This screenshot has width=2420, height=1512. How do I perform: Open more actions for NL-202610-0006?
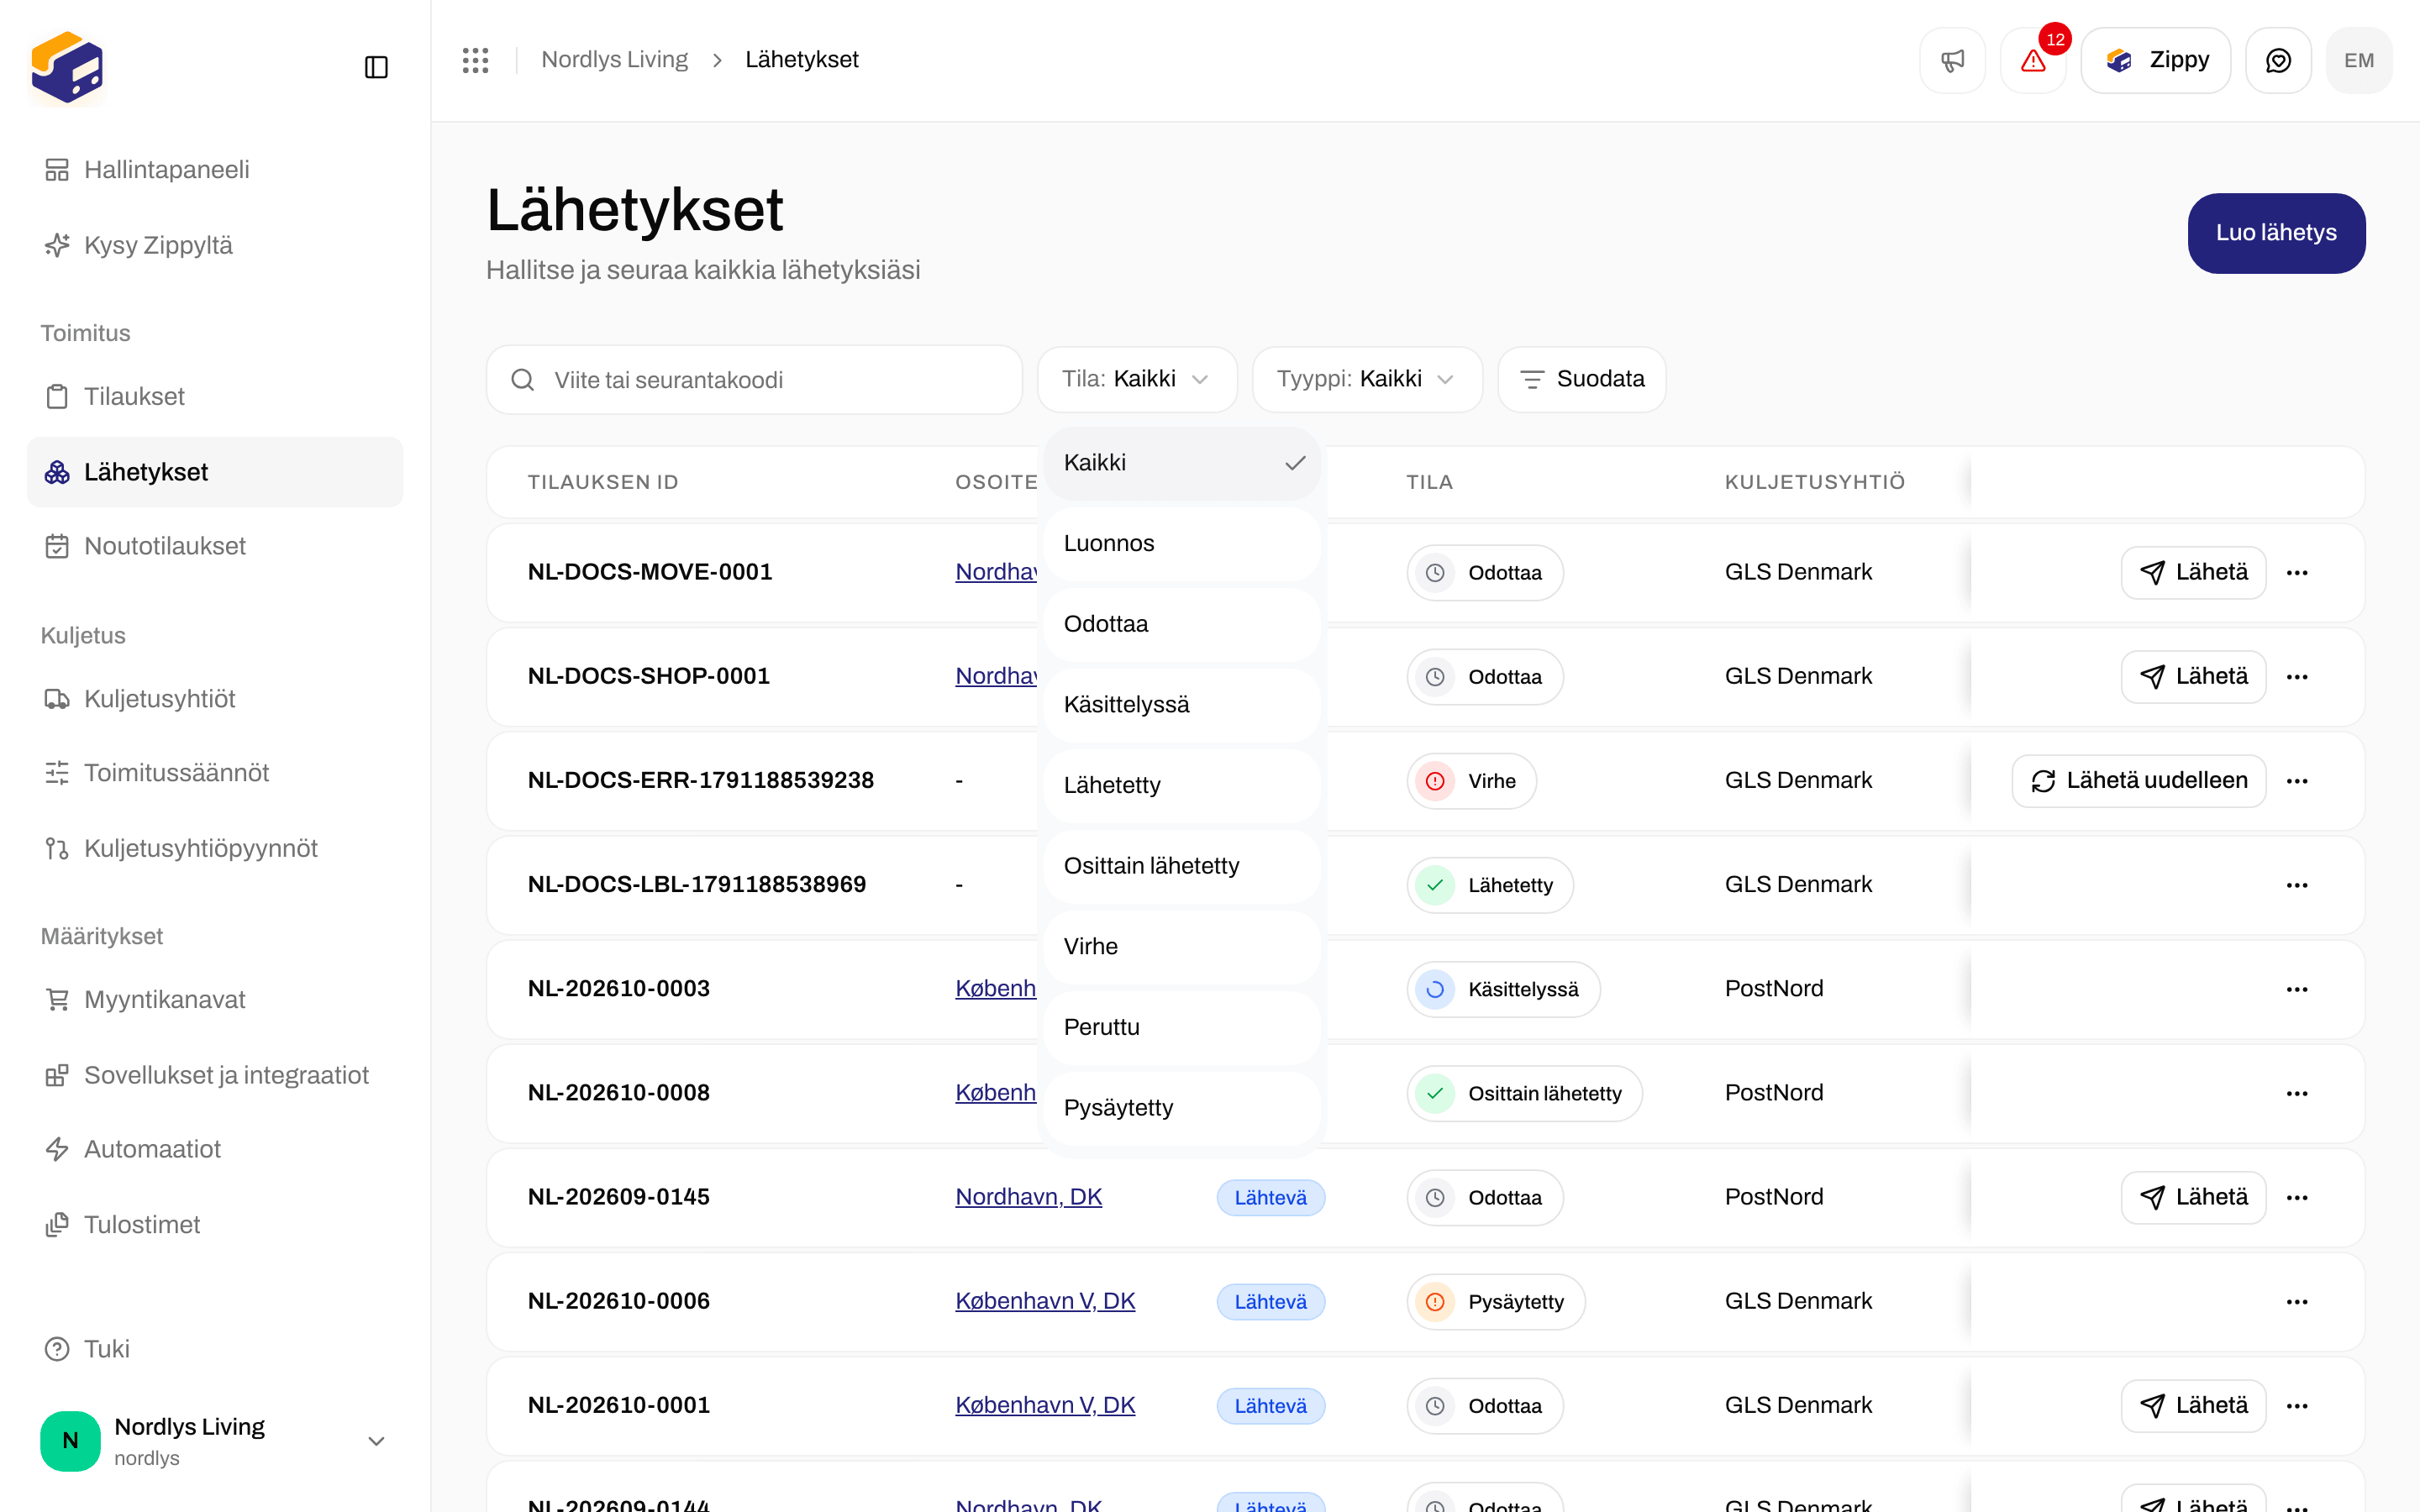click(x=2297, y=1301)
